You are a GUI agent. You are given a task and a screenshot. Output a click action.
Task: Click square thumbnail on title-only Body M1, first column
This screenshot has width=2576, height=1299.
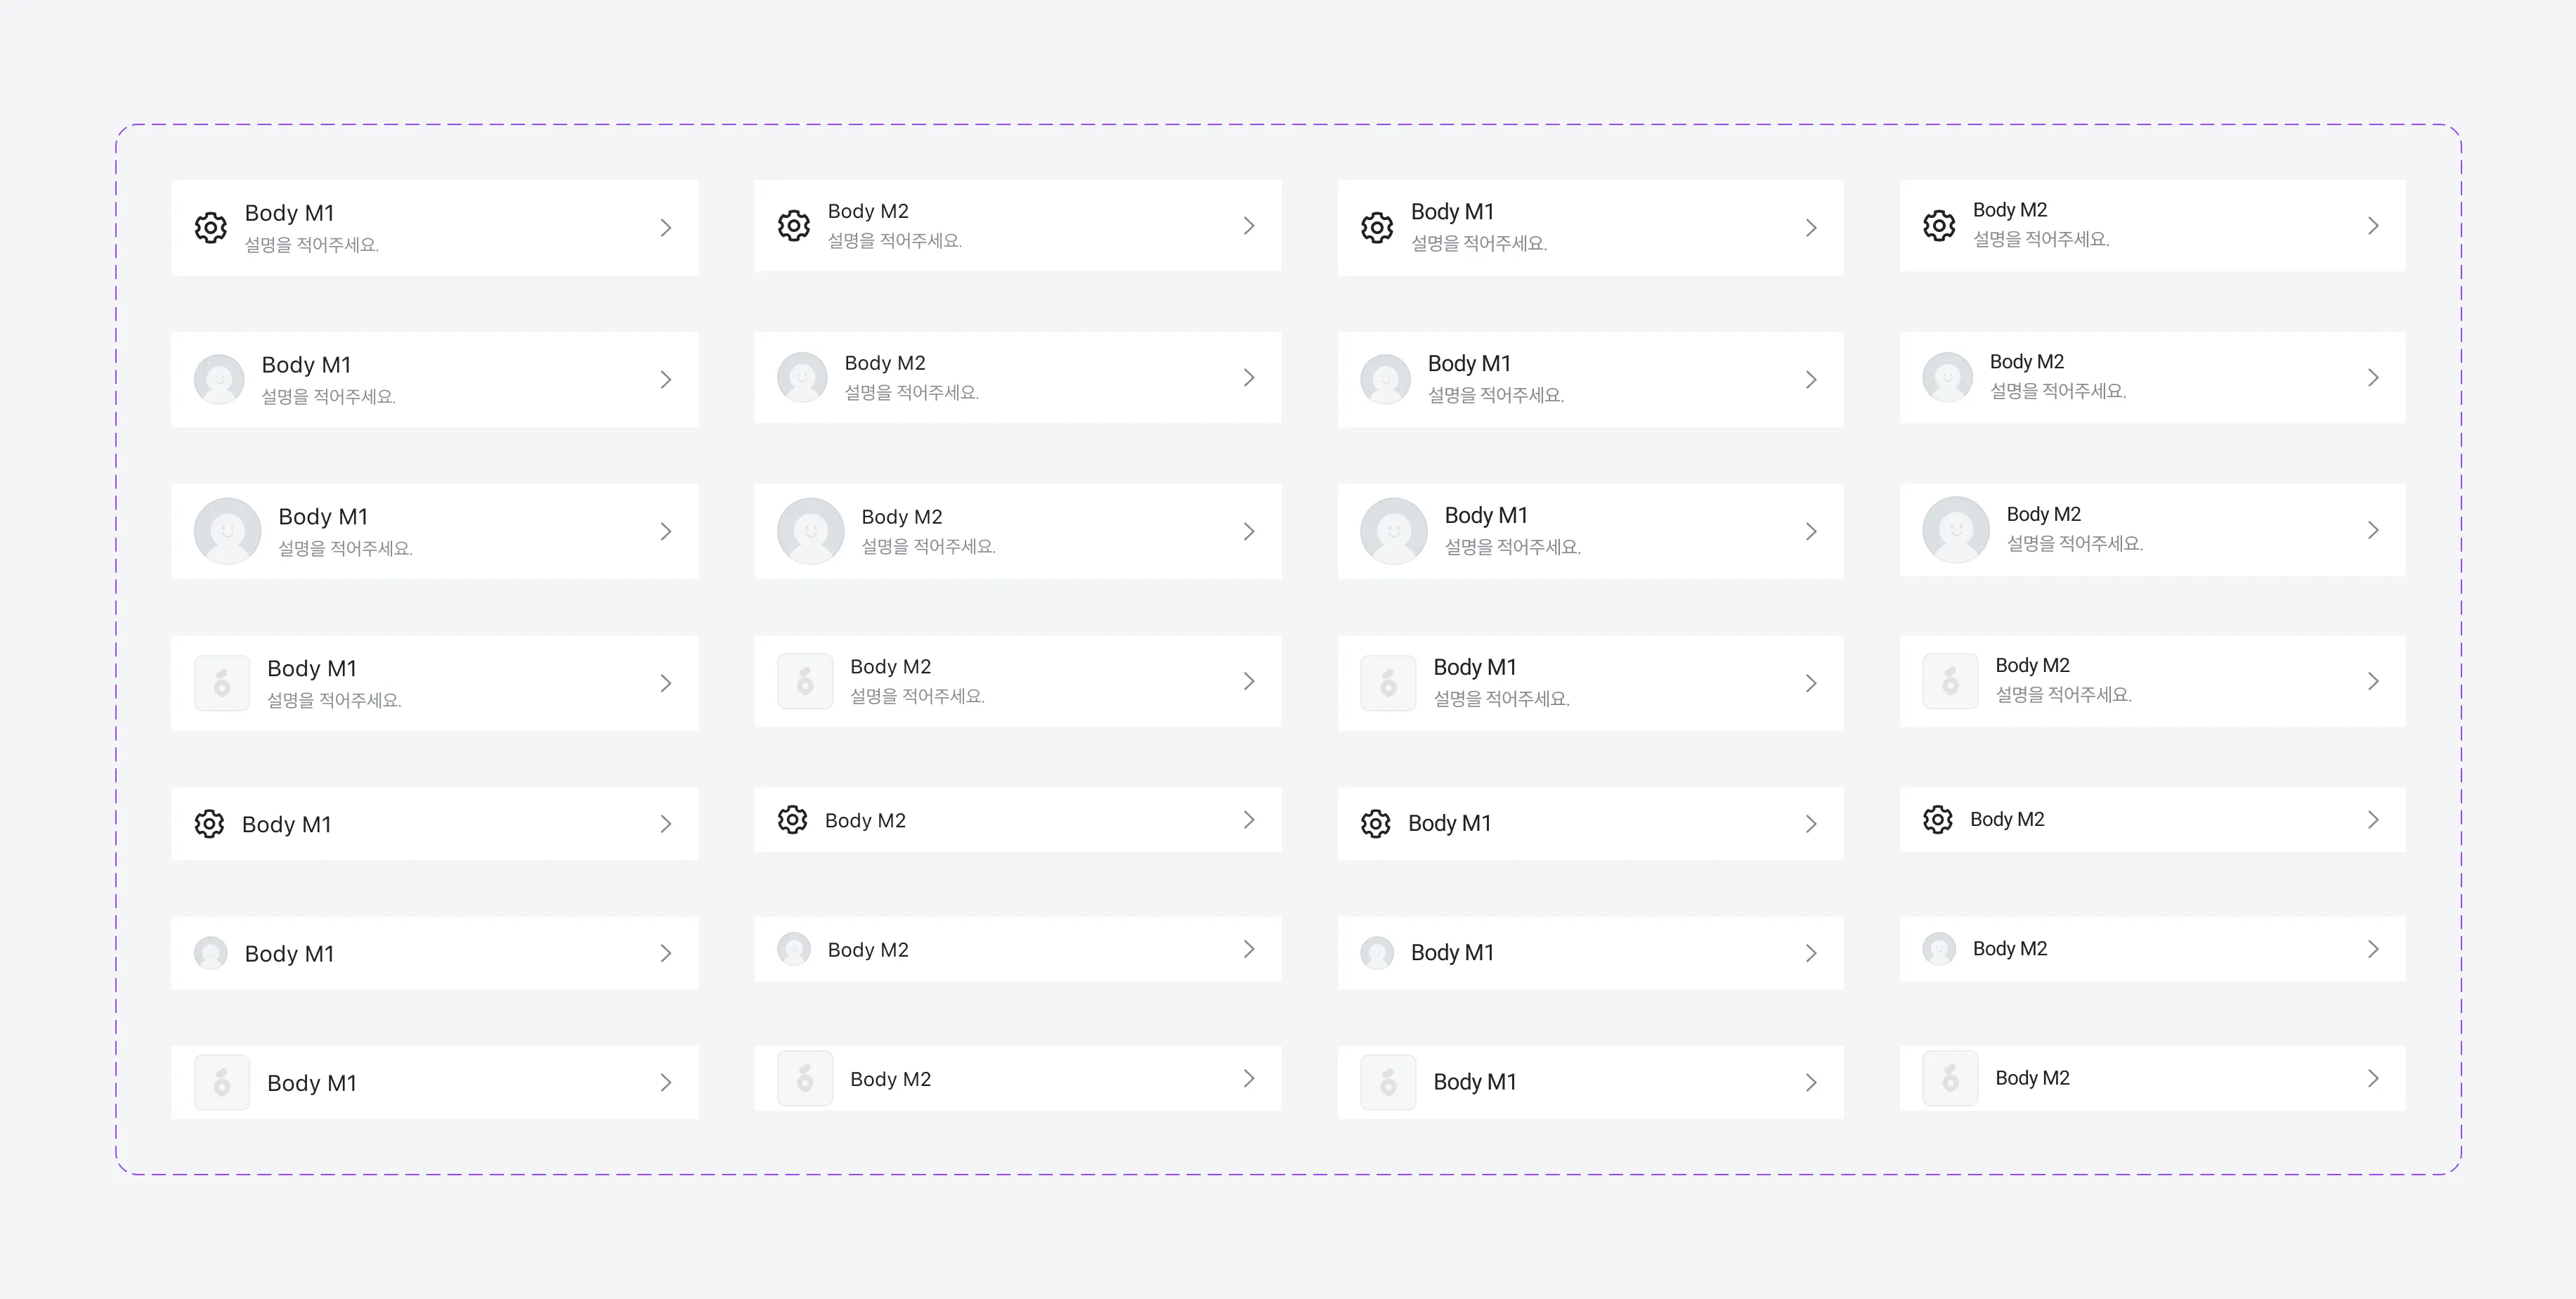pos(222,1083)
